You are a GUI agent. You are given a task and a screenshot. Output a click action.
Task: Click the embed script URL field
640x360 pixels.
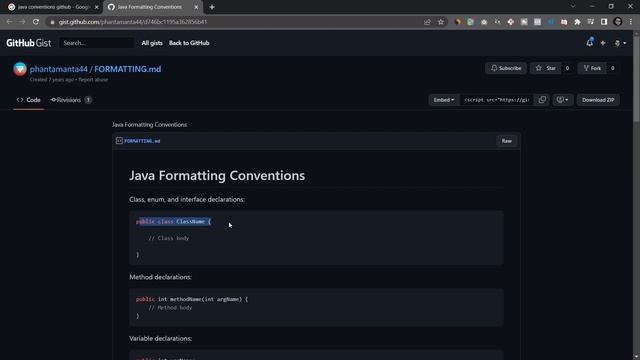497,100
